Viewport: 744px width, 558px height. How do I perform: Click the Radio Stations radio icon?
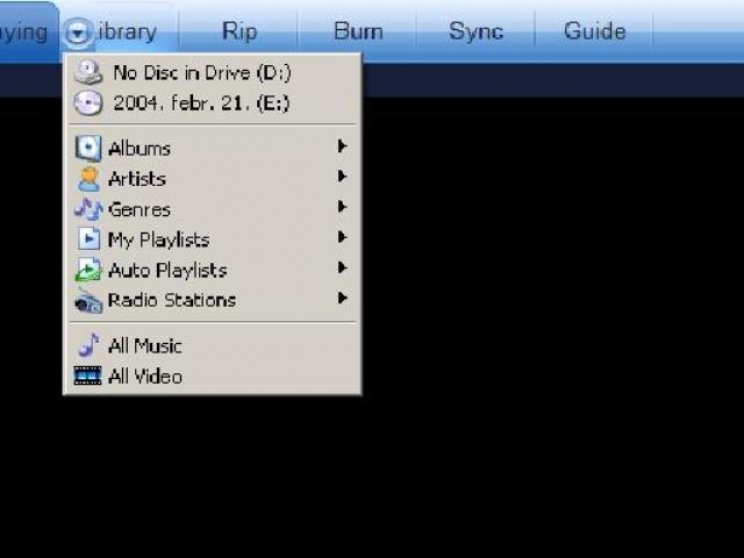pyautogui.click(x=88, y=301)
